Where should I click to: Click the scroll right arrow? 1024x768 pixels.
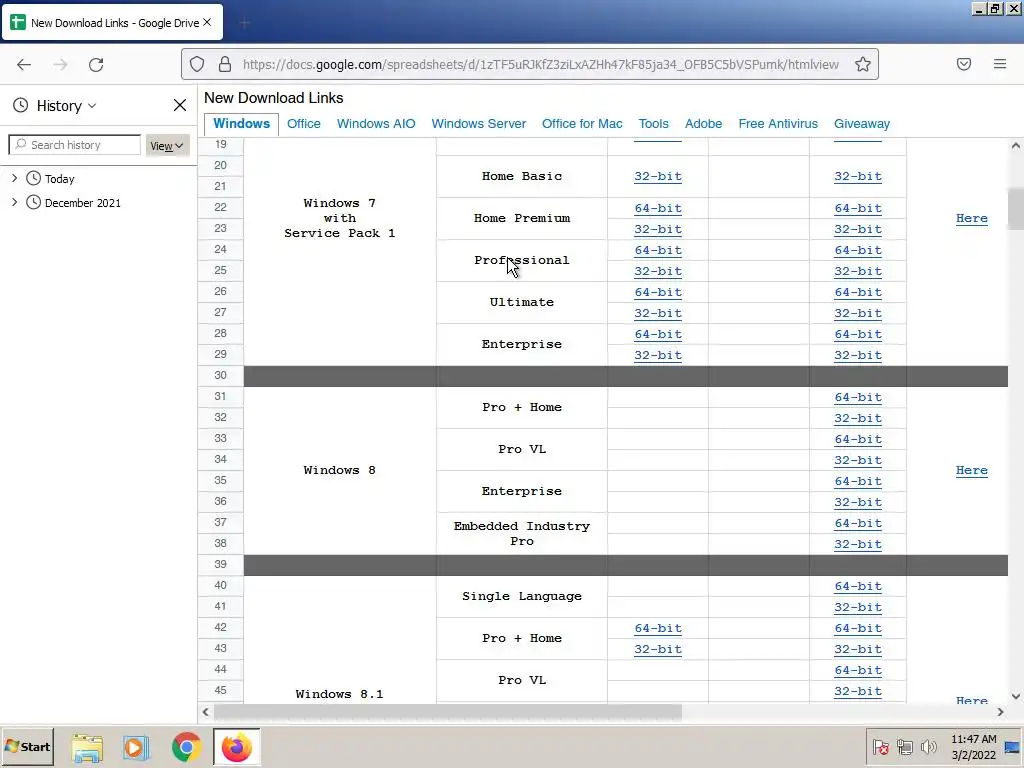pos(1000,712)
